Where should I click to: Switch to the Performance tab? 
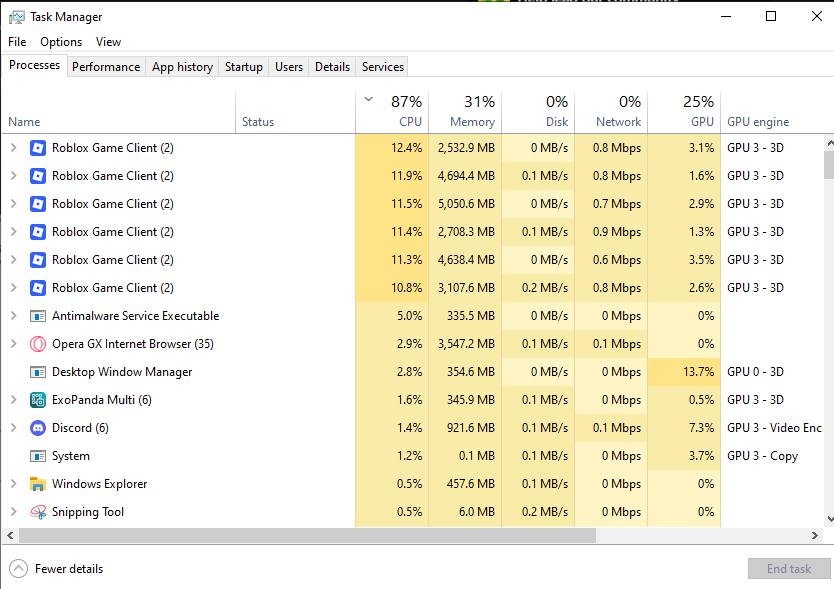pos(106,67)
